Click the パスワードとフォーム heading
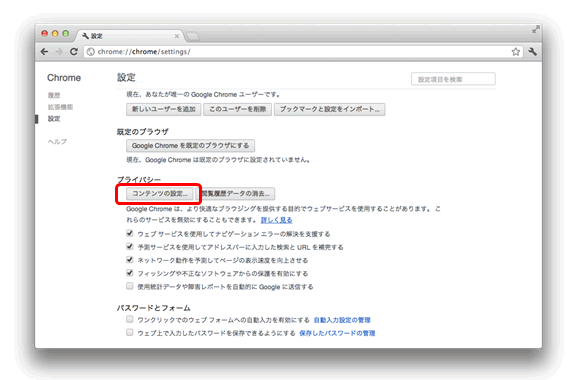Image resolution: width=572 pixels, height=380 pixels. point(154,308)
